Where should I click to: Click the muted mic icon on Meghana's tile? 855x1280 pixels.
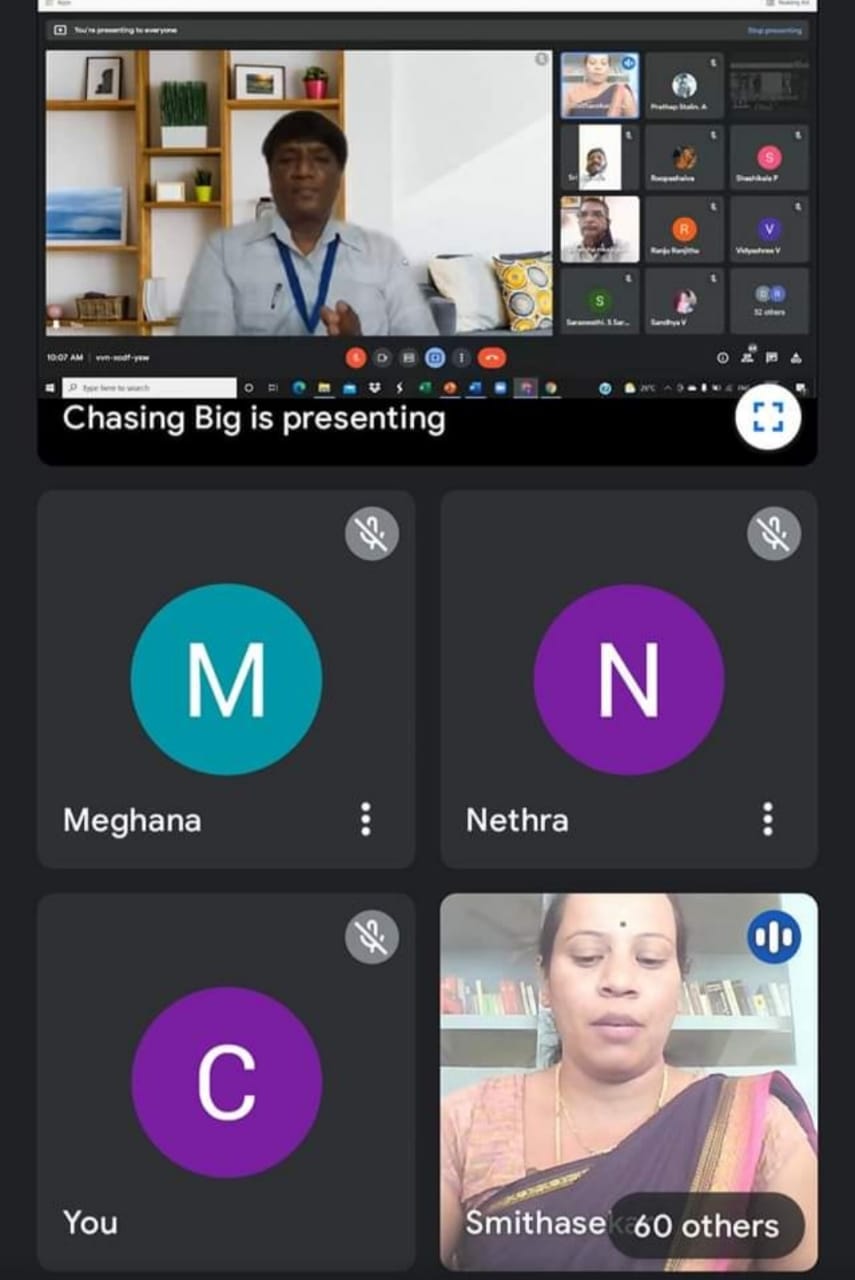click(x=372, y=533)
